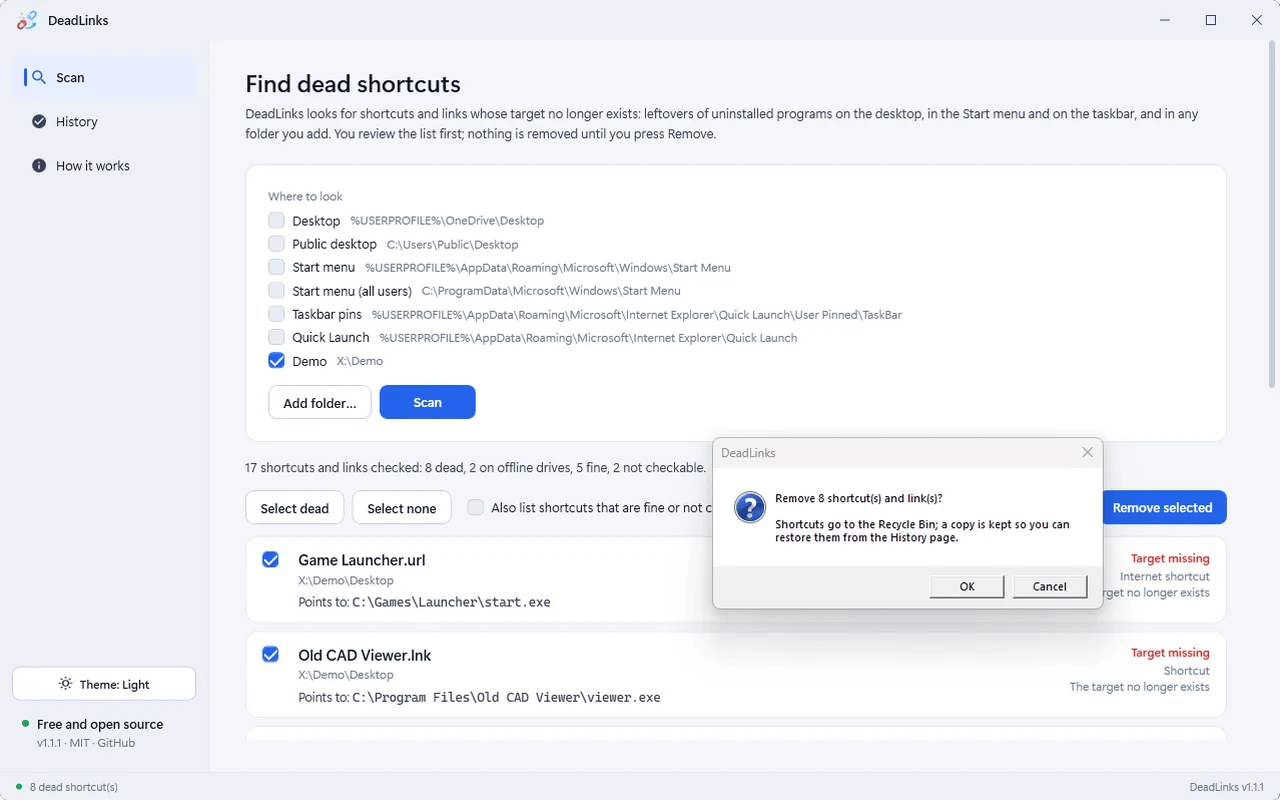This screenshot has height=800, width=1280.
Task: Click the 8 dead shortcut(s) status text
Action: pyautogui.click(x=74, y=787)
